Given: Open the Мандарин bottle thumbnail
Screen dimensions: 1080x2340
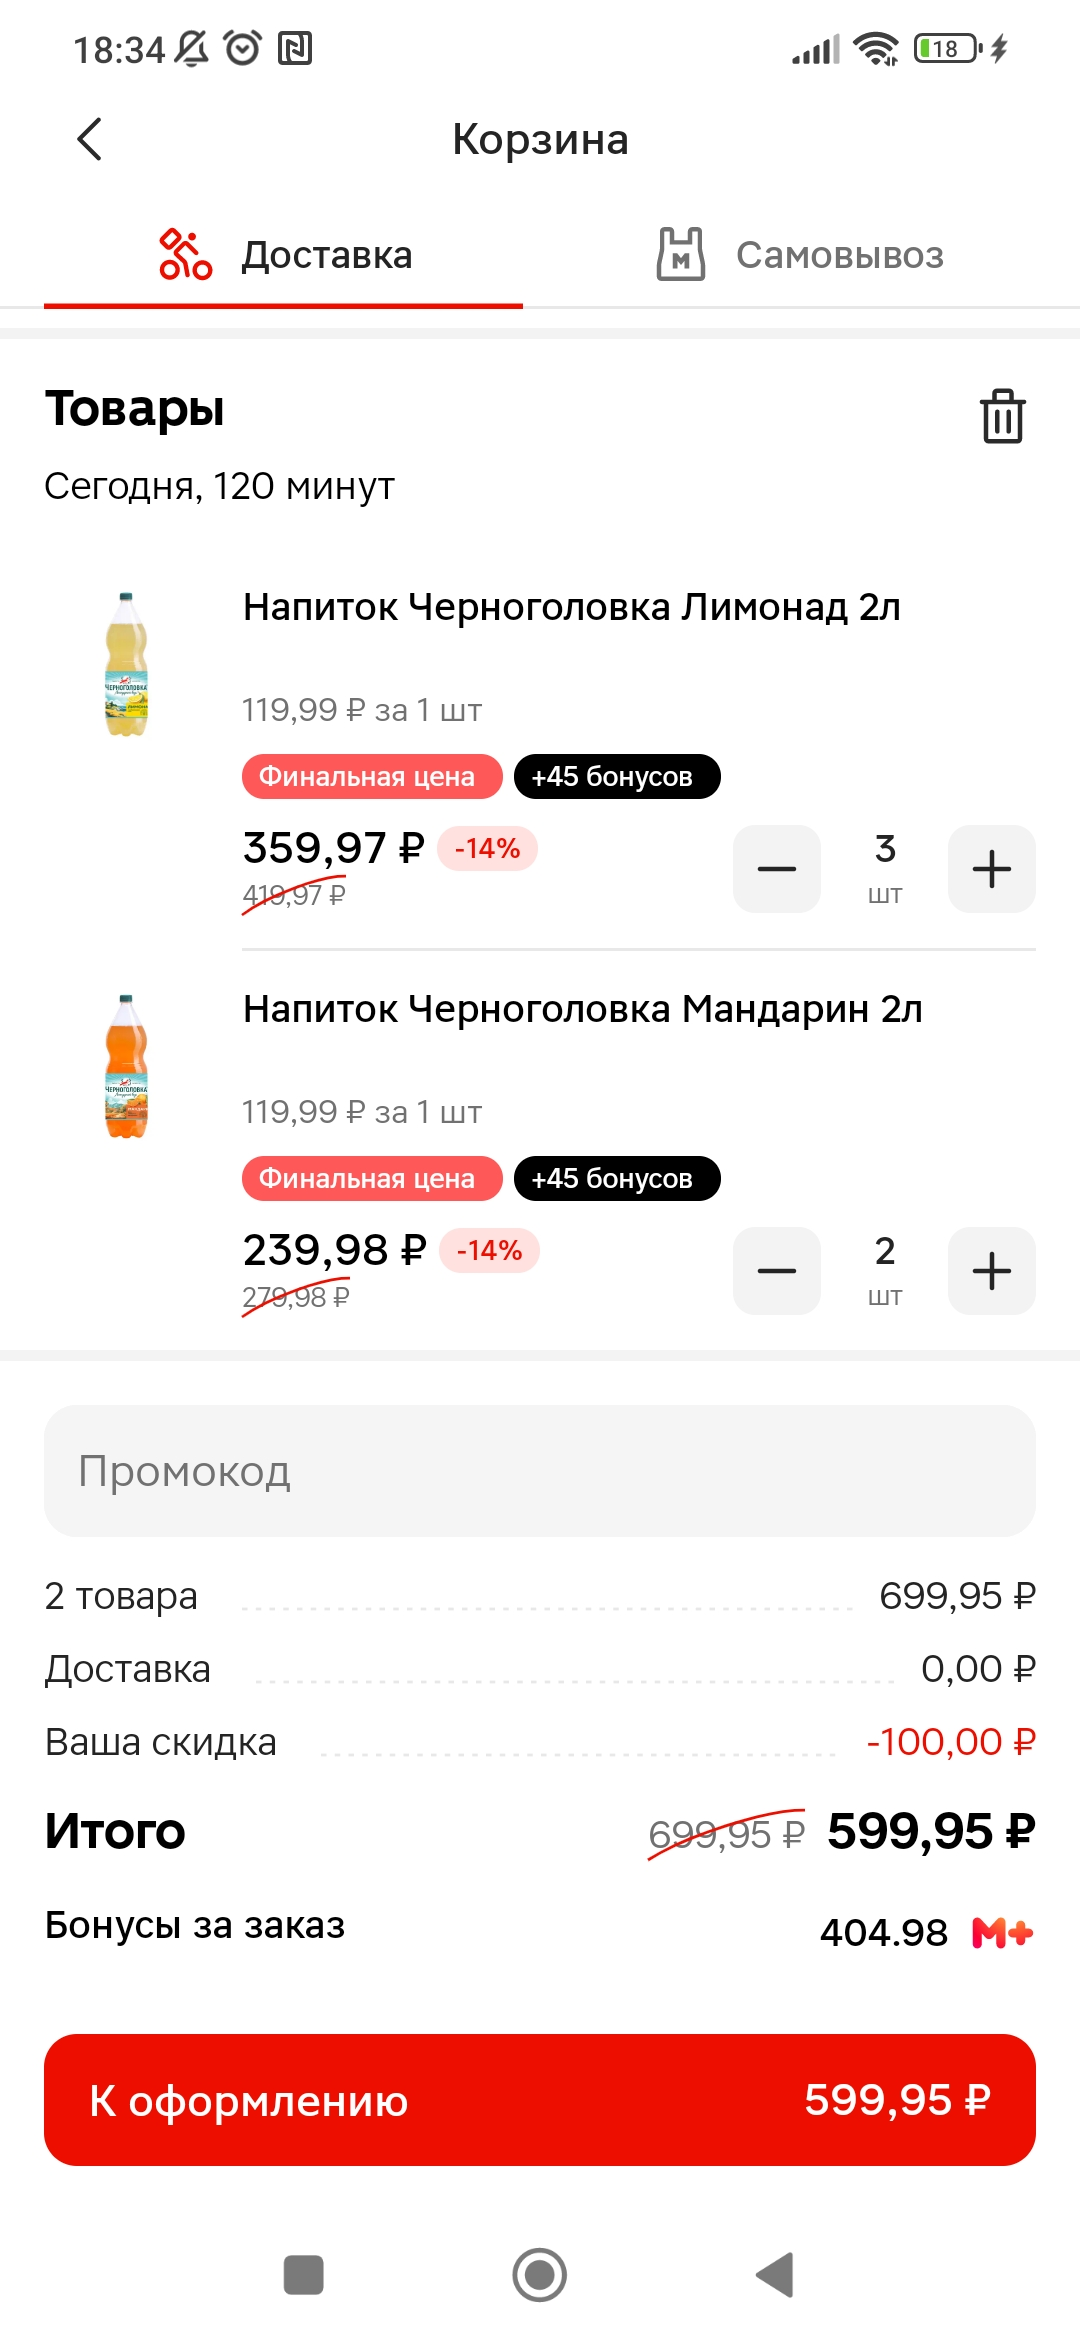Looking at the screenshot, I should [126, 1067].
